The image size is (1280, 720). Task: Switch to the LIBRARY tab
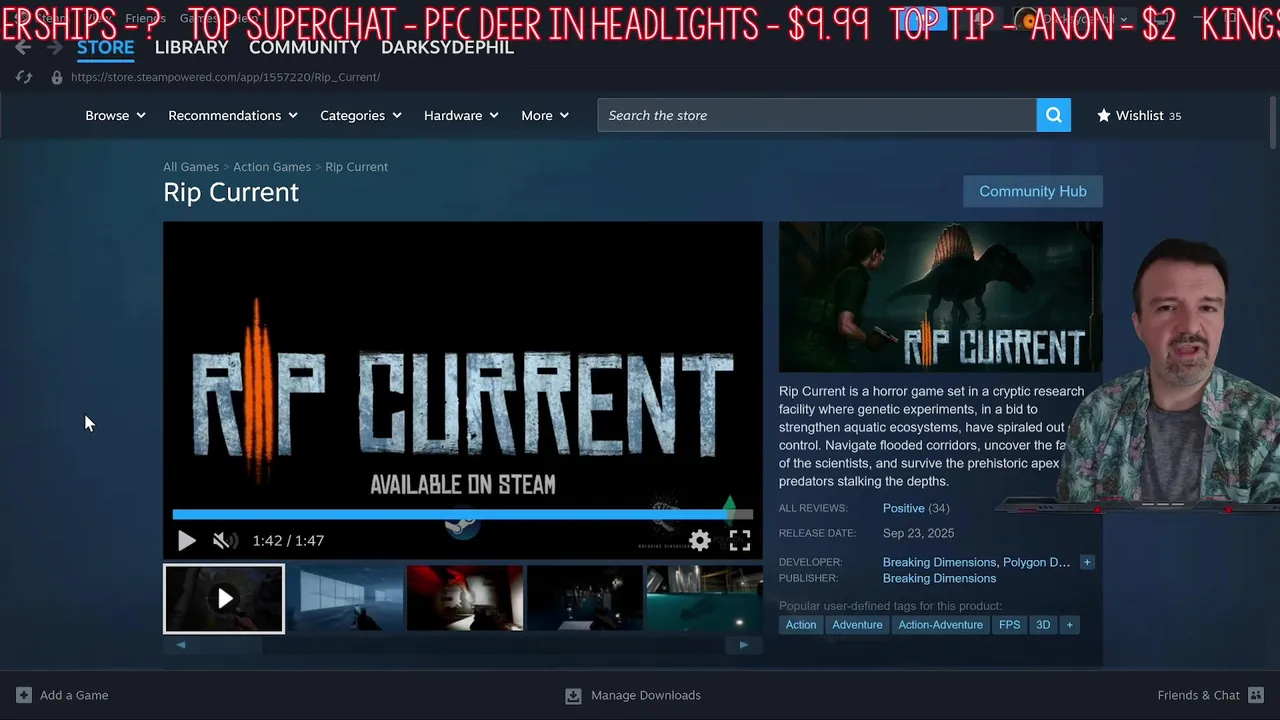191,47
